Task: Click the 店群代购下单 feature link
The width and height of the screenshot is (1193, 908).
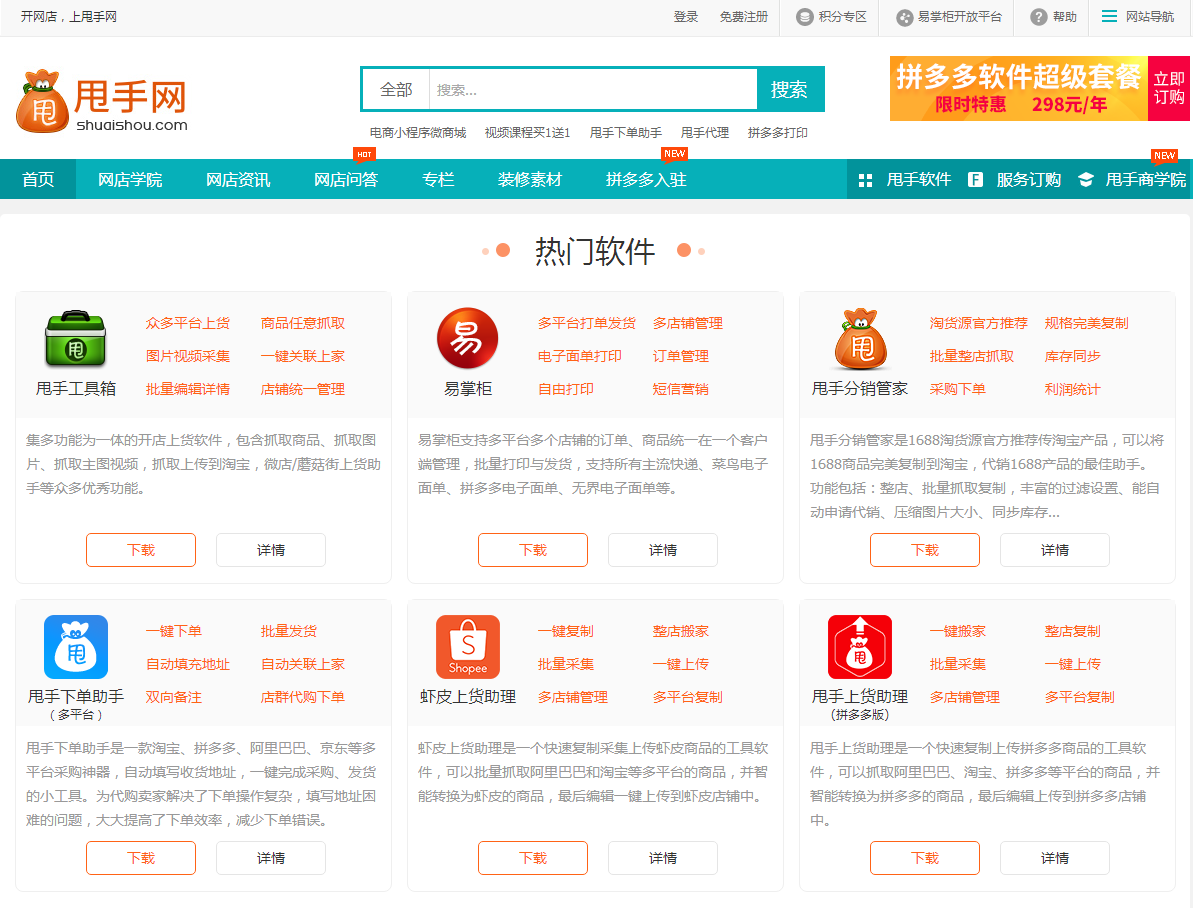Action: [x=303, y=697]
